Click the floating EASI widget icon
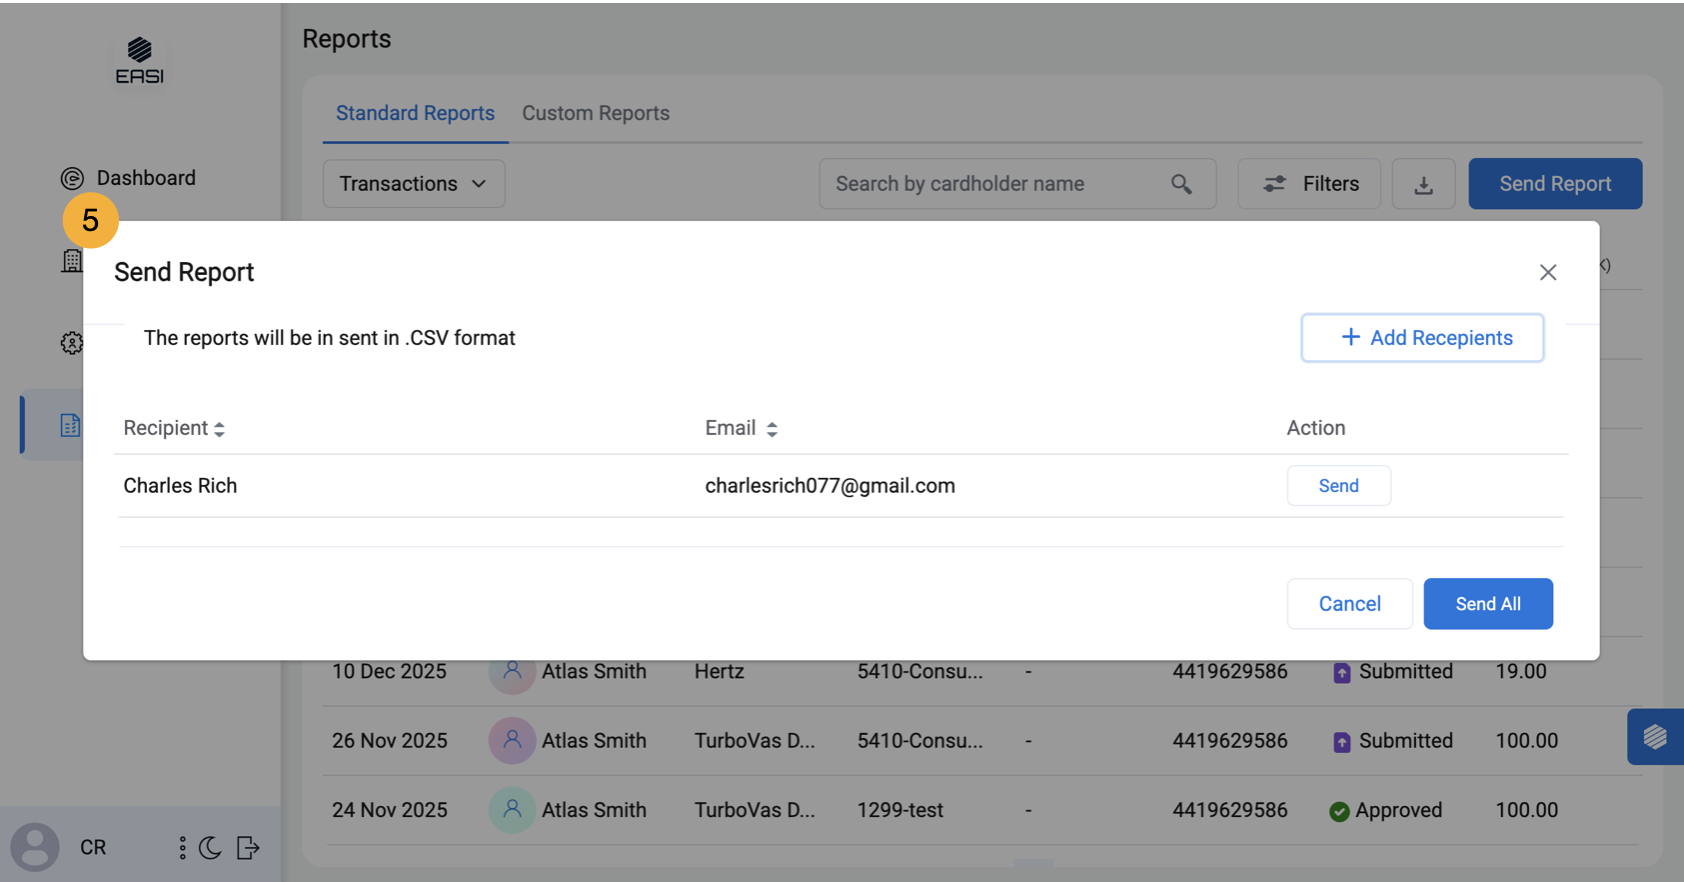This screenshot has height=882, width=1684. click(x=1654, y=737)
